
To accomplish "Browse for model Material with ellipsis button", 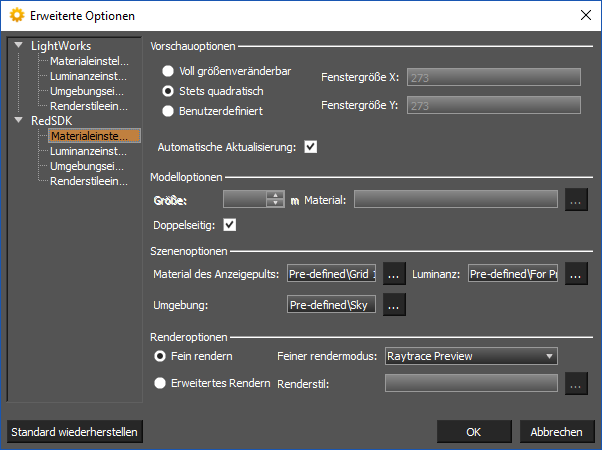I will pos(574,199).
